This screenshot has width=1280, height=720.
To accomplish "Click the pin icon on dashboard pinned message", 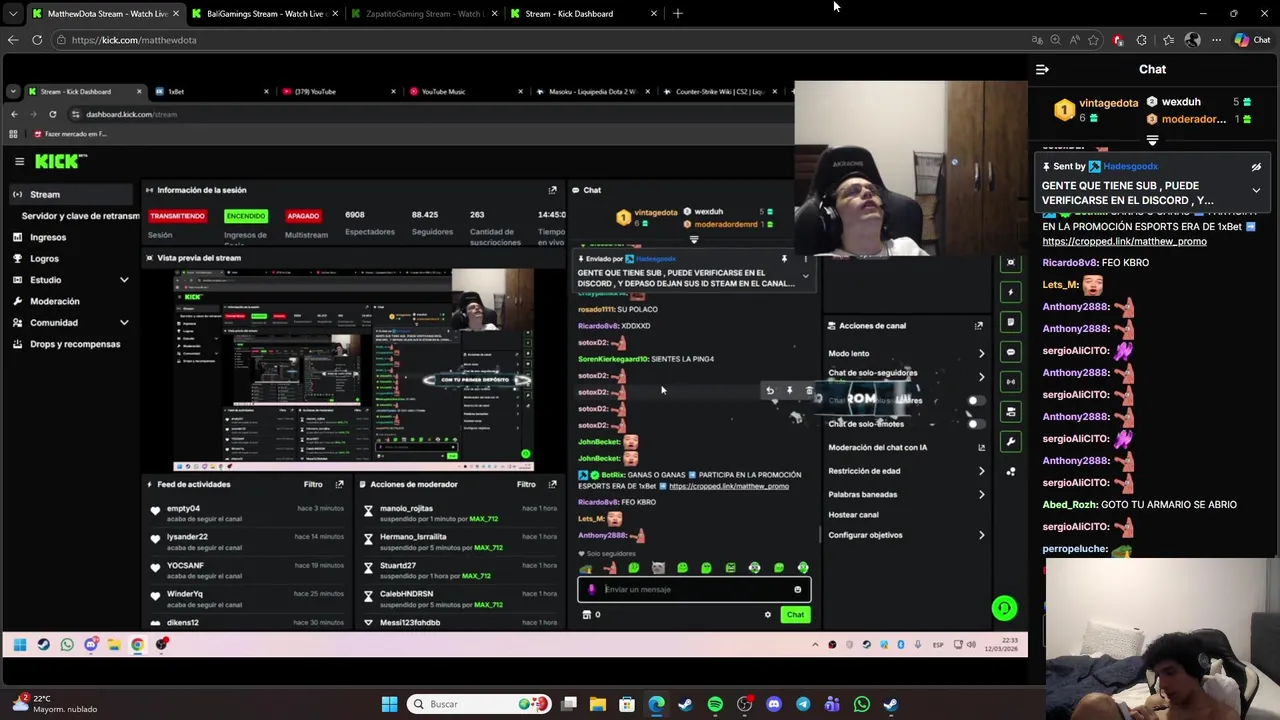I will click(784, 259).
